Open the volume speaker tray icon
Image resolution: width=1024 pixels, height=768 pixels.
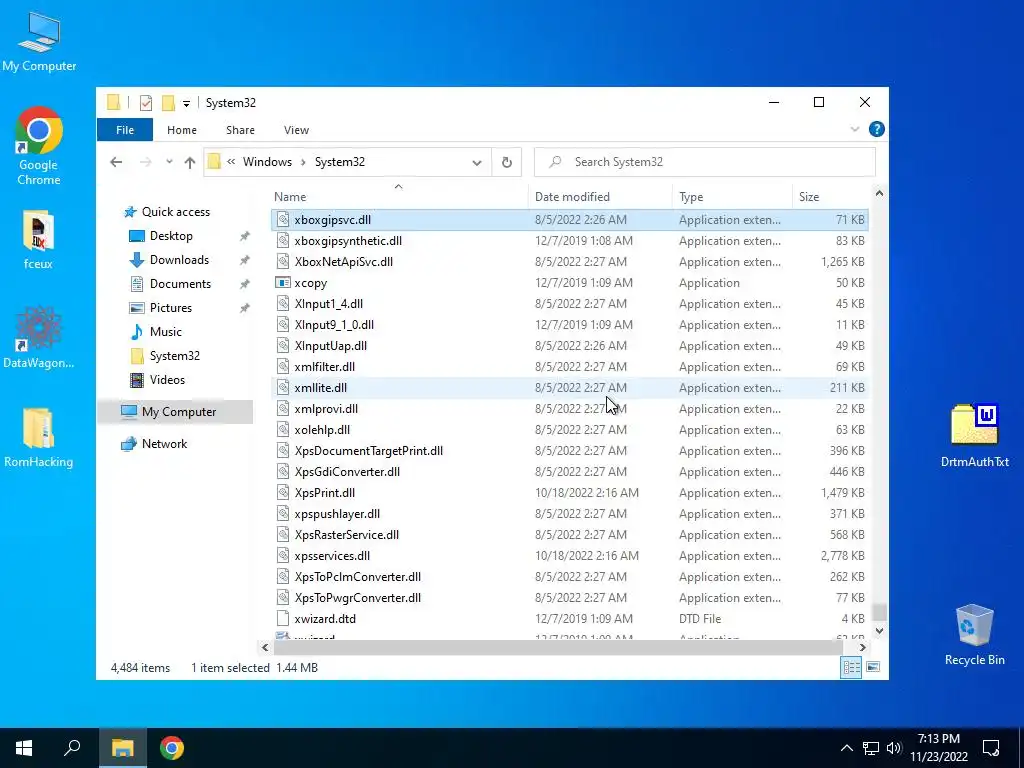(894, 748)
